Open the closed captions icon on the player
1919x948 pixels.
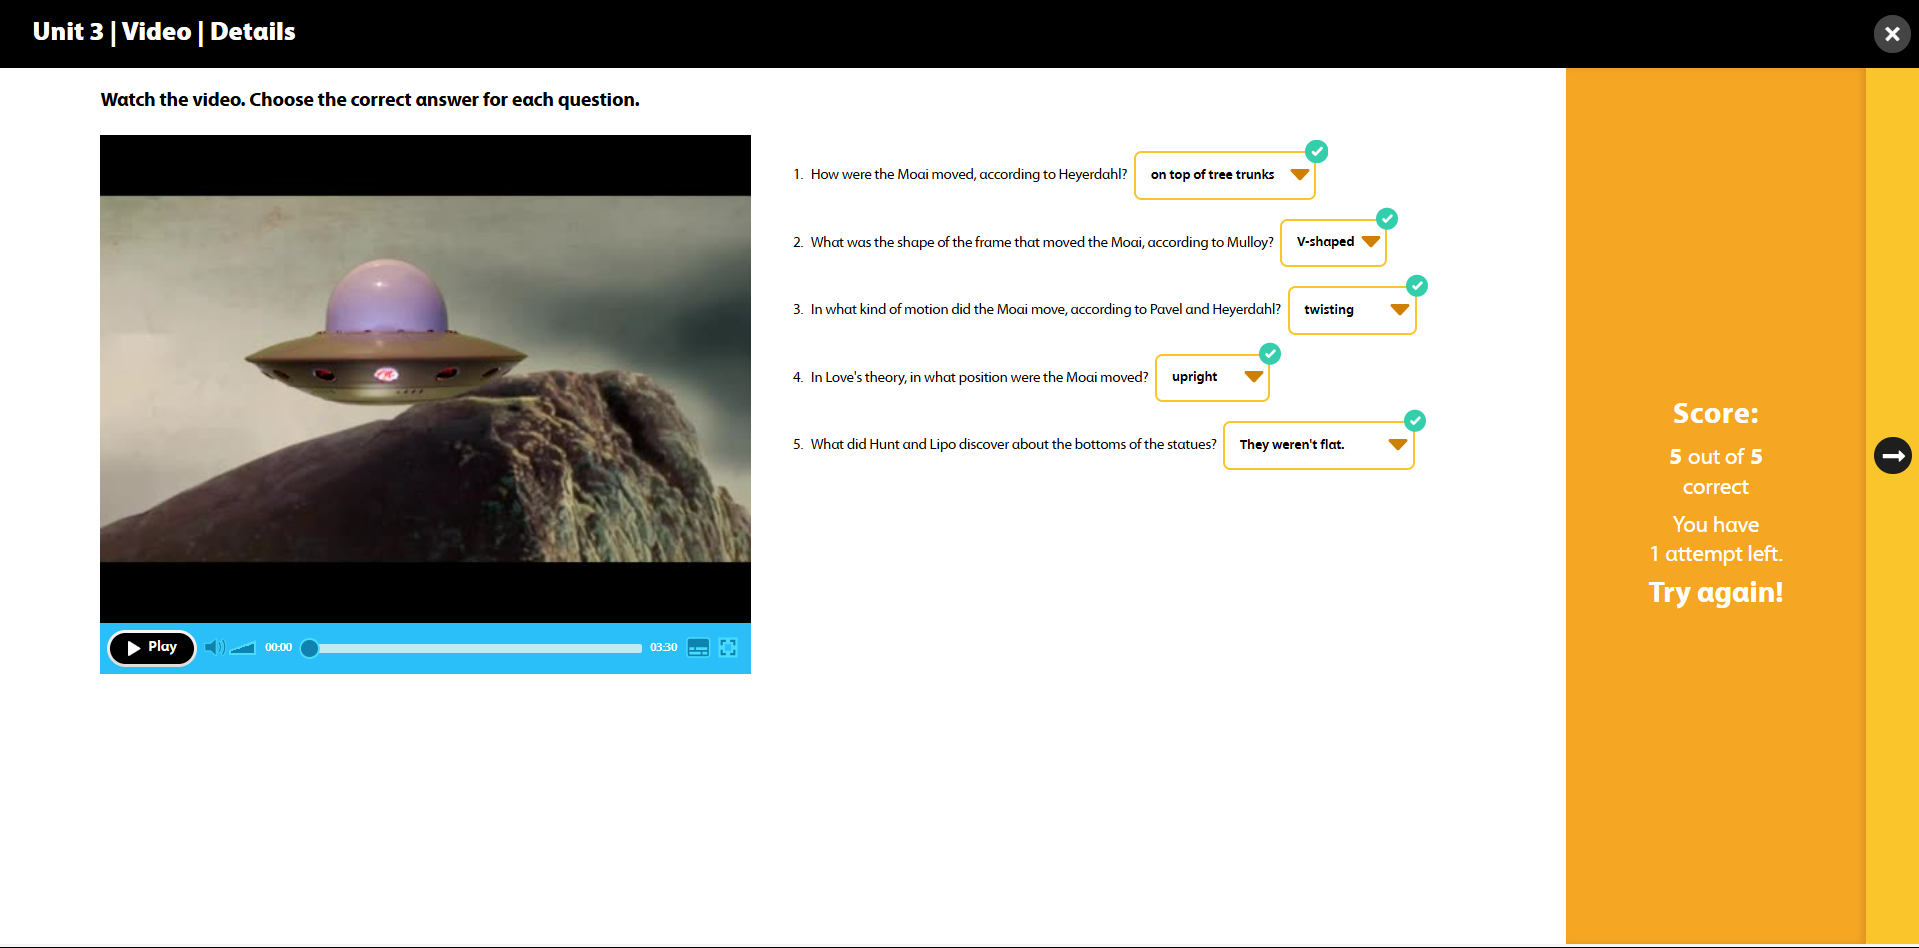click(698, 648)
